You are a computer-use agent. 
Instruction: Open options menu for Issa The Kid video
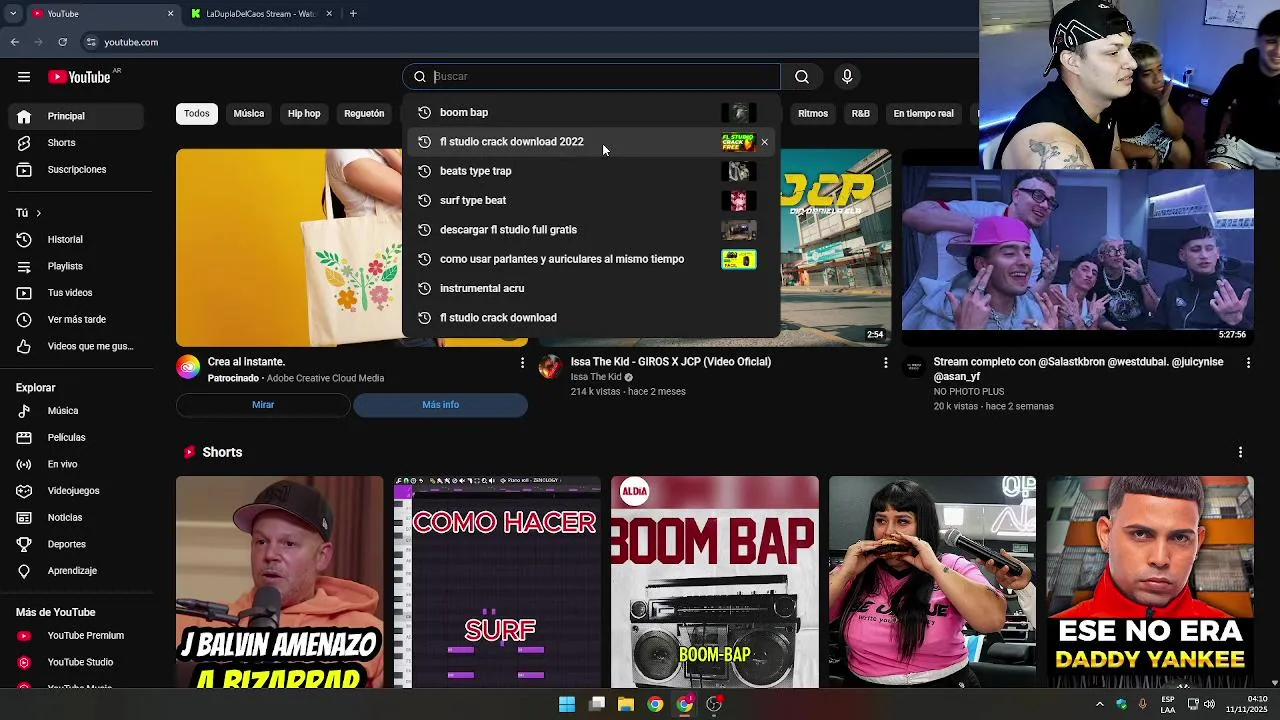(885, 363)
